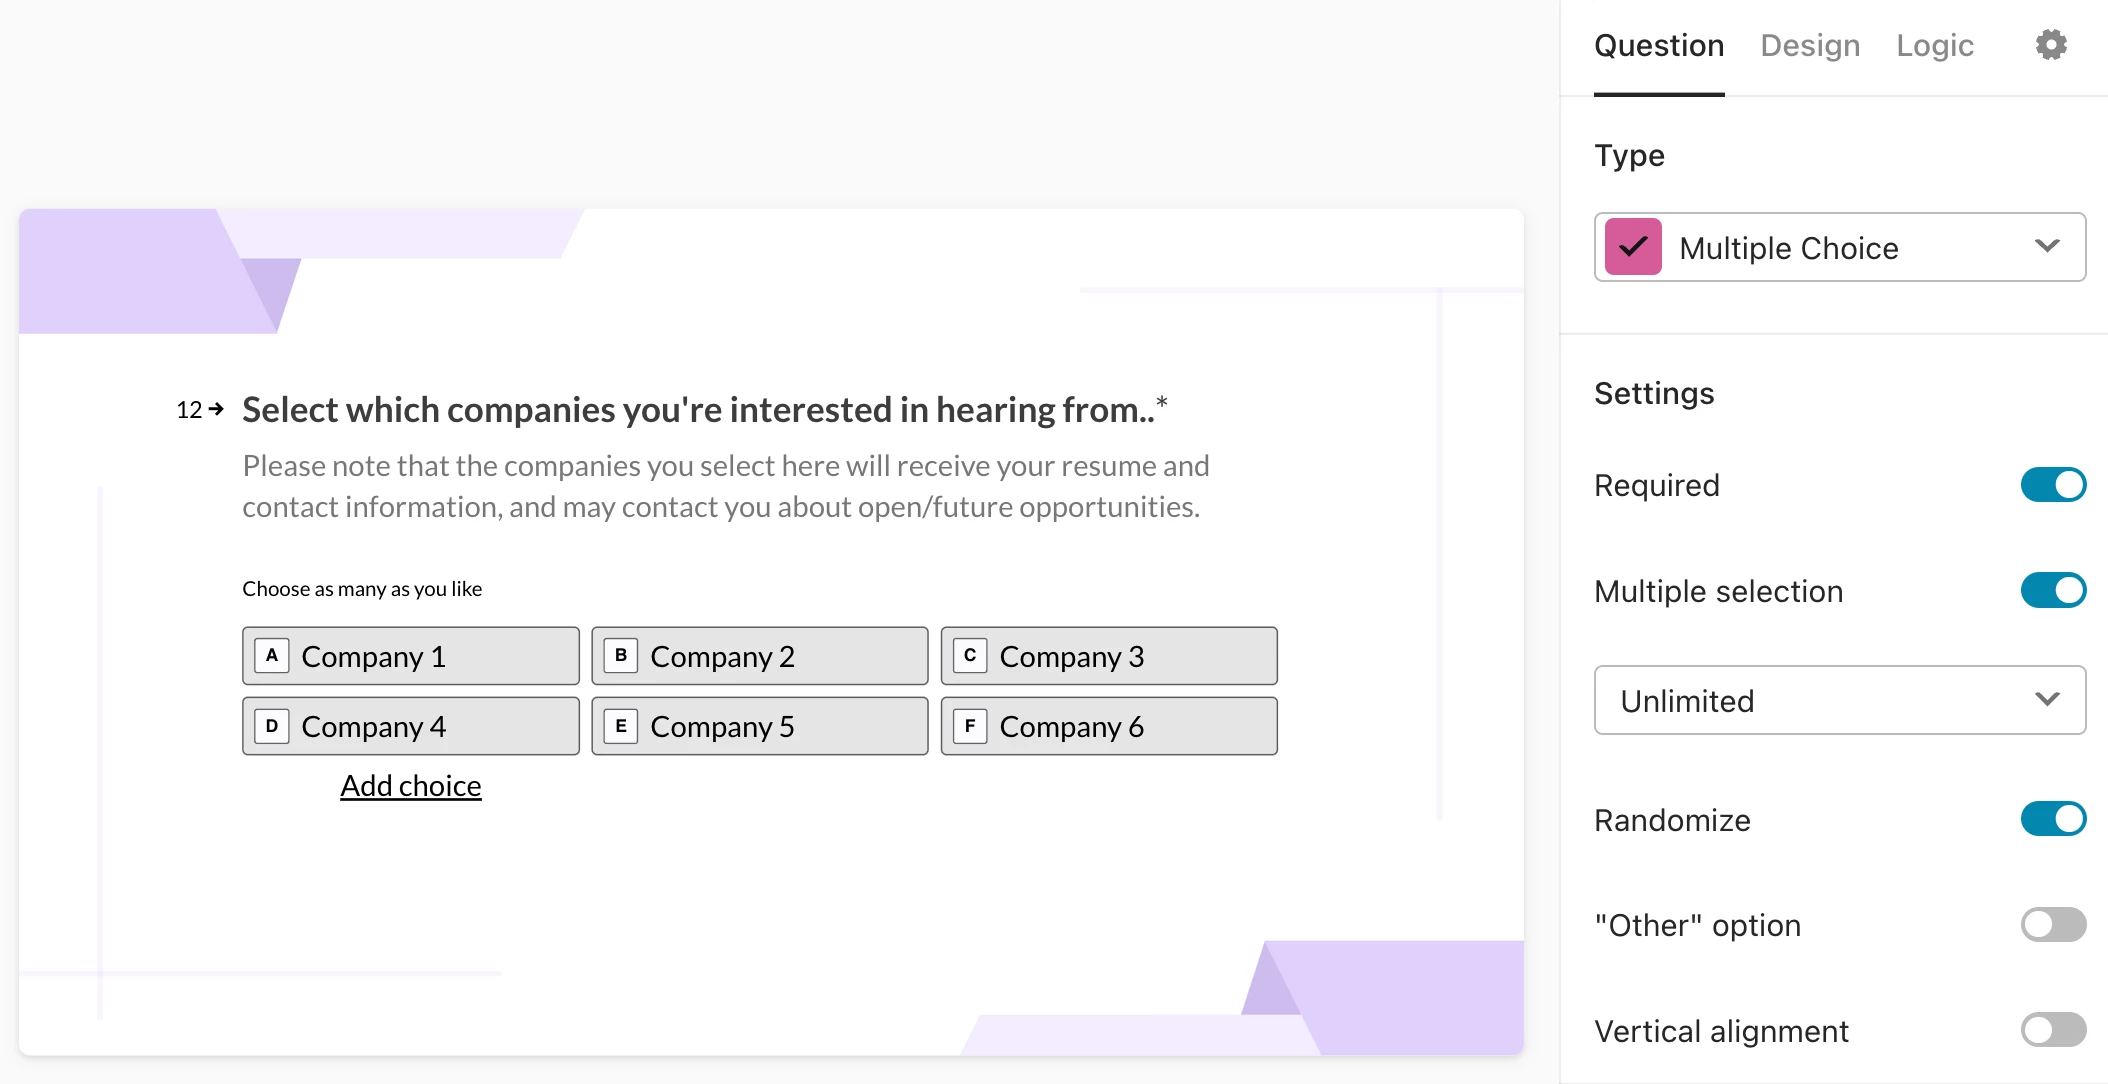Click the question title text to edit it
The width and height of the screenshot is (2108, 1084).
pos(700,409)
